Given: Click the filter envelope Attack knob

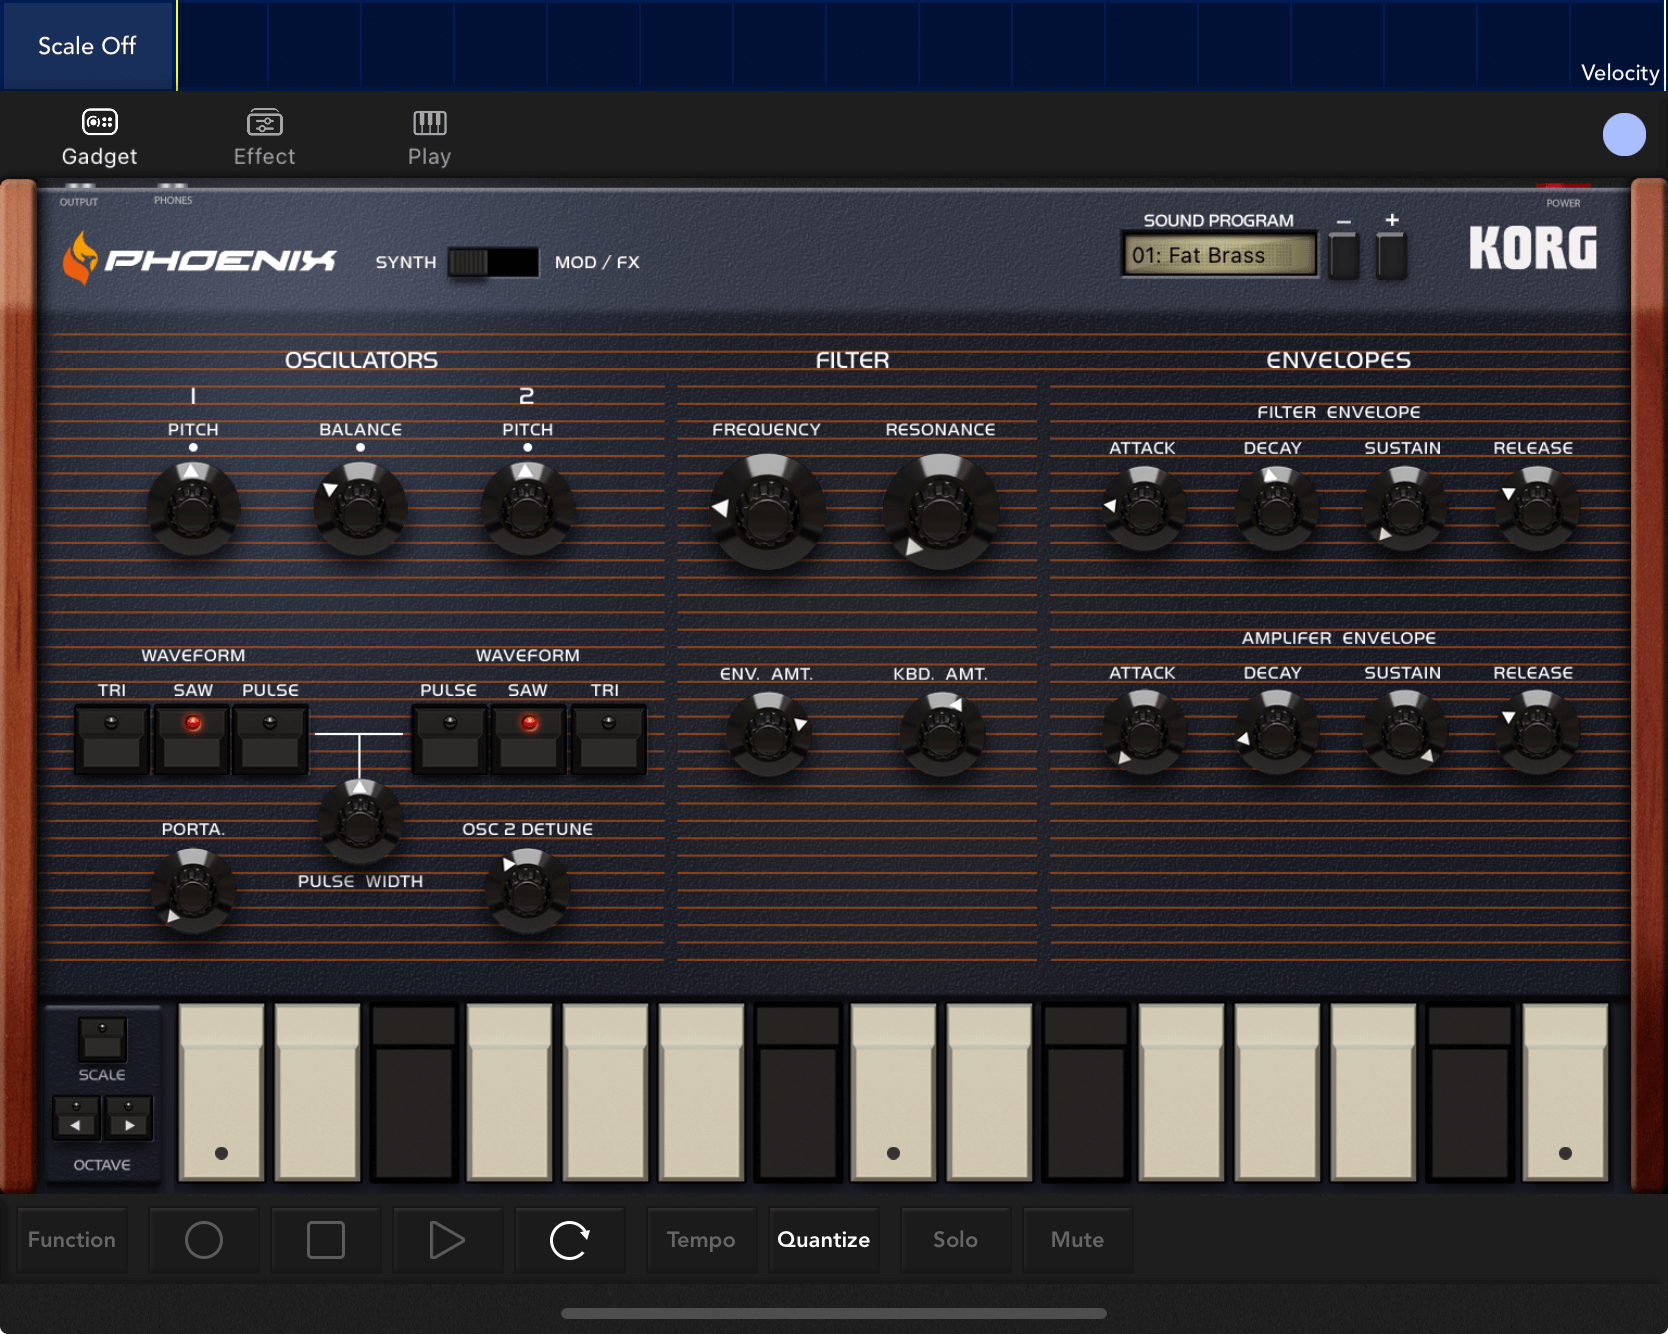Looking at the screenshot, I should [x=1144, y=509].
